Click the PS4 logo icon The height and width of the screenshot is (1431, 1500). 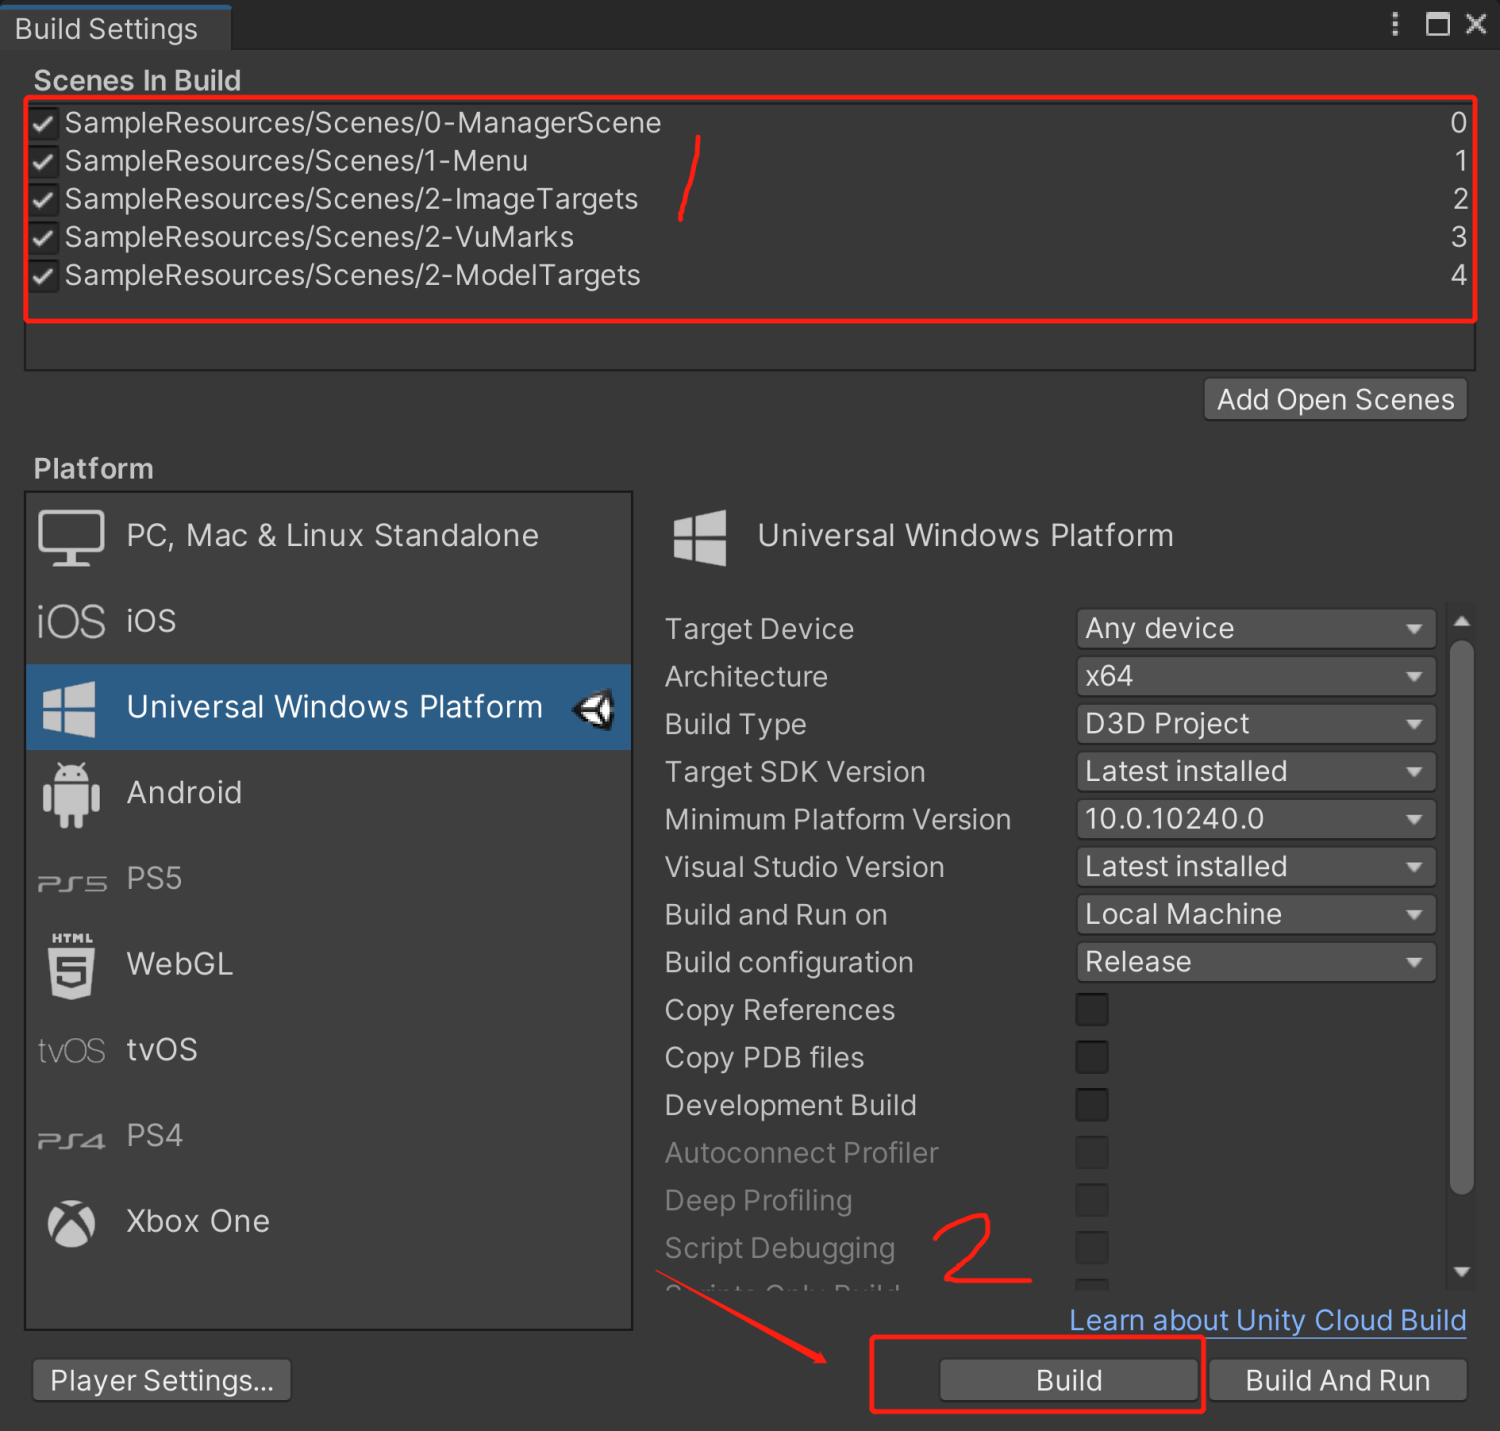coord(71,1140)
